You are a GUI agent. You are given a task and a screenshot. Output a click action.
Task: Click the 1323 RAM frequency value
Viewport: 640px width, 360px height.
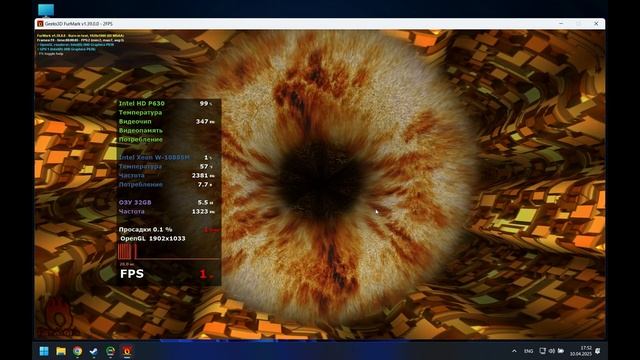[x=200, y=211]
